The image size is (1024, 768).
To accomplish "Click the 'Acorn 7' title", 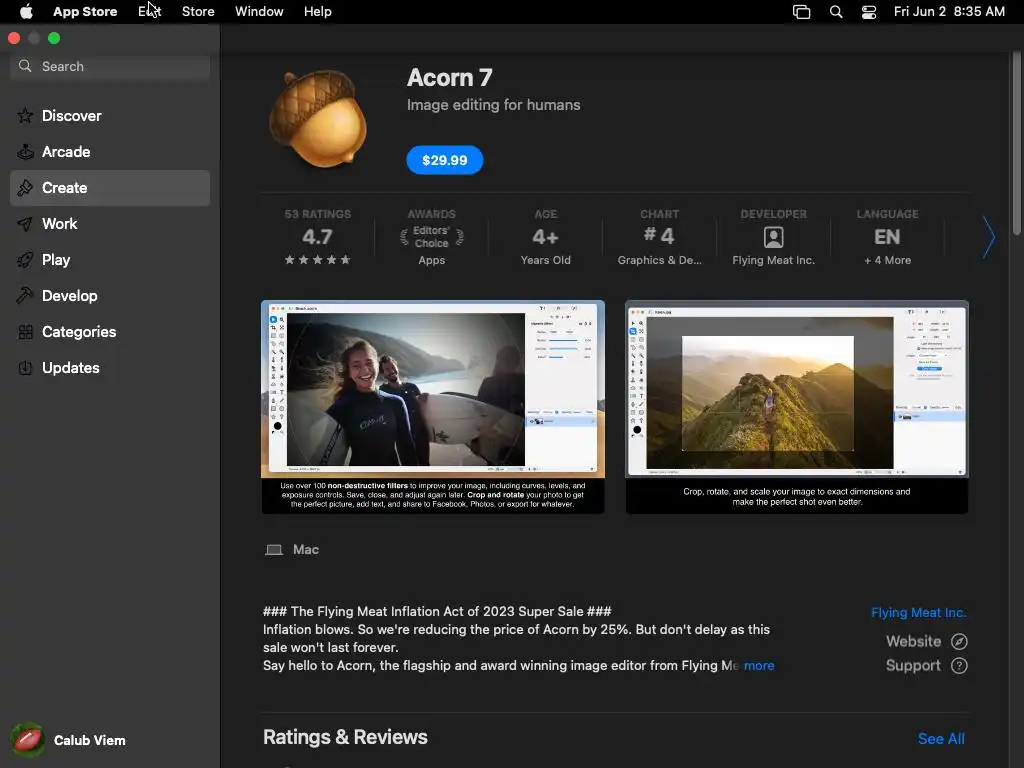I will [x=449, y=78].
